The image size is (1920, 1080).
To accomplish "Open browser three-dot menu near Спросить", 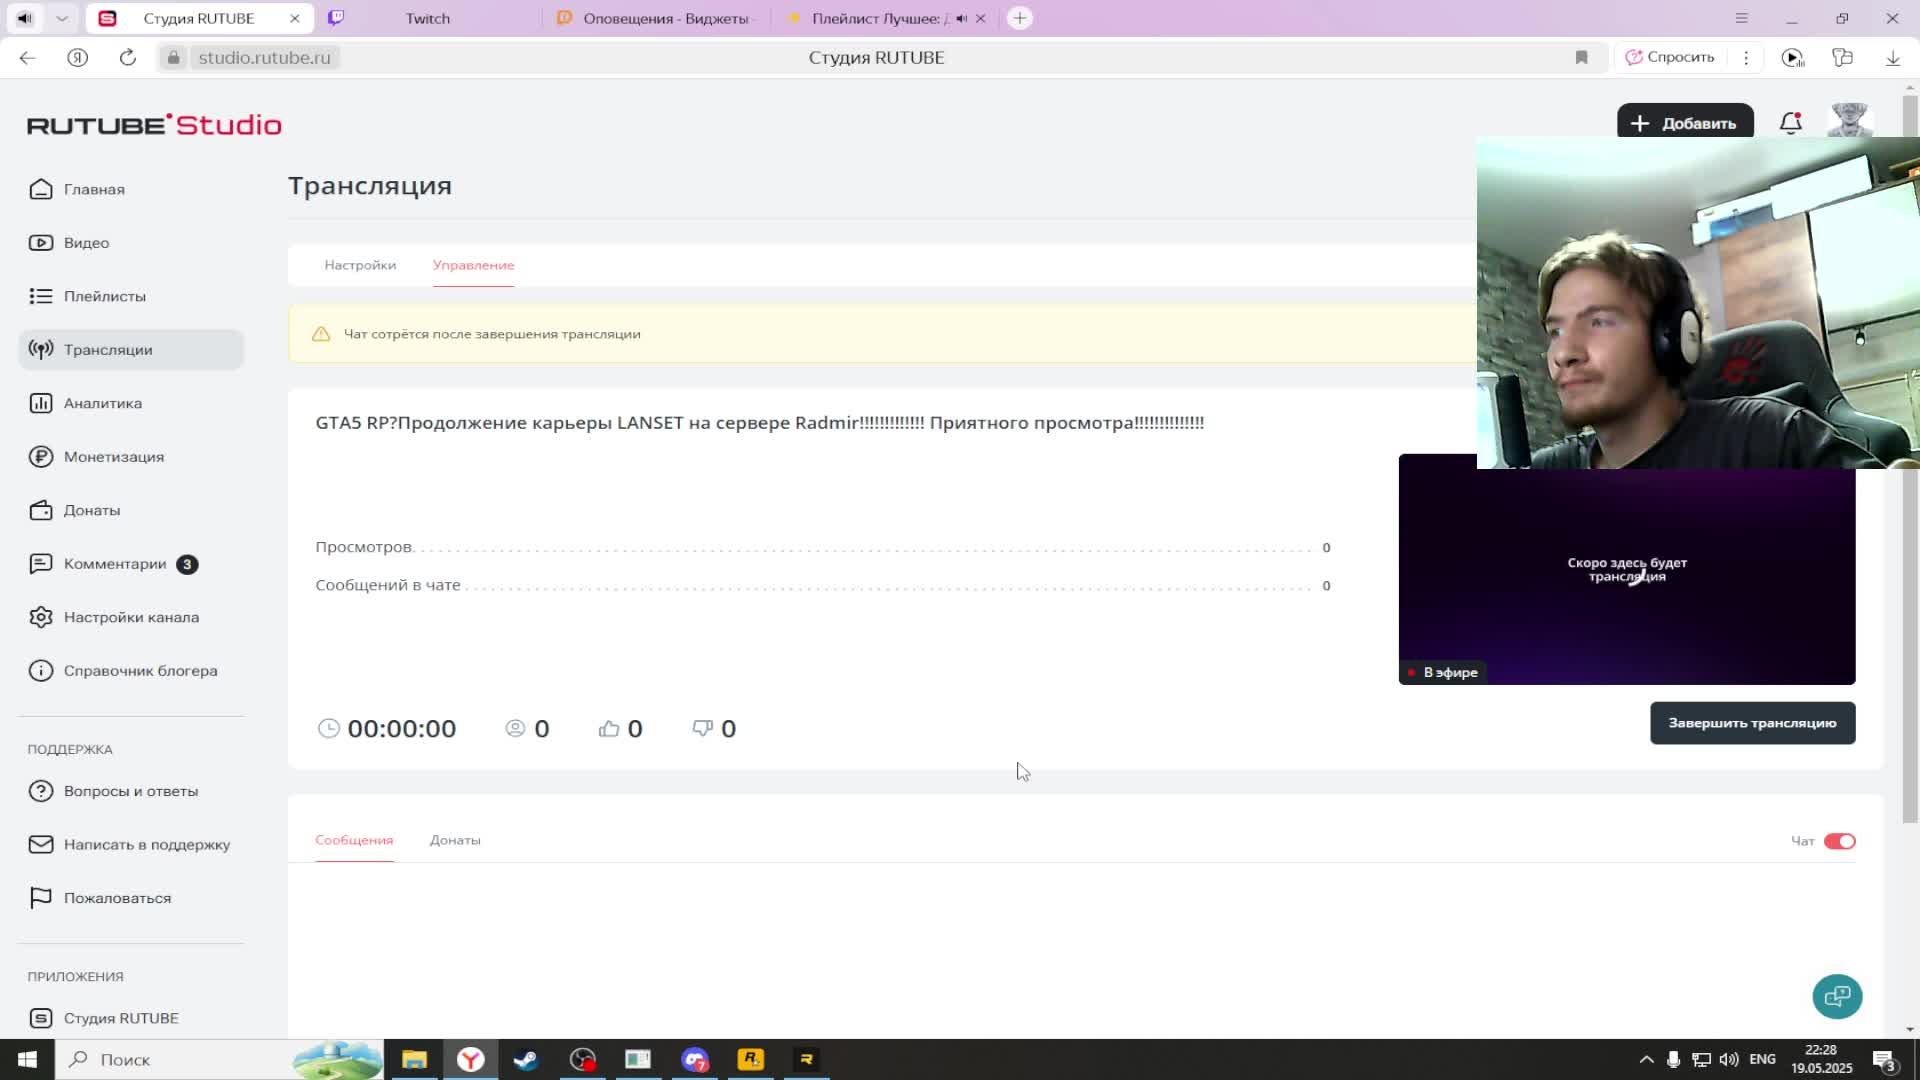I will (x=1746, y=58).
